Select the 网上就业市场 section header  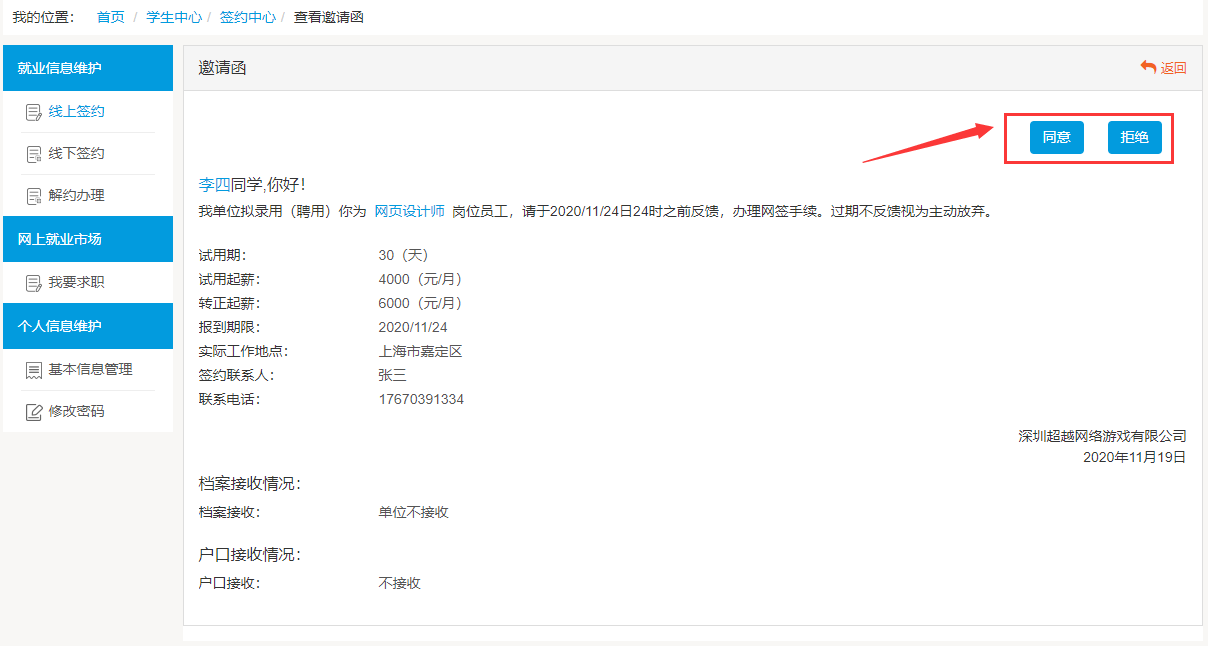point(88,239)
